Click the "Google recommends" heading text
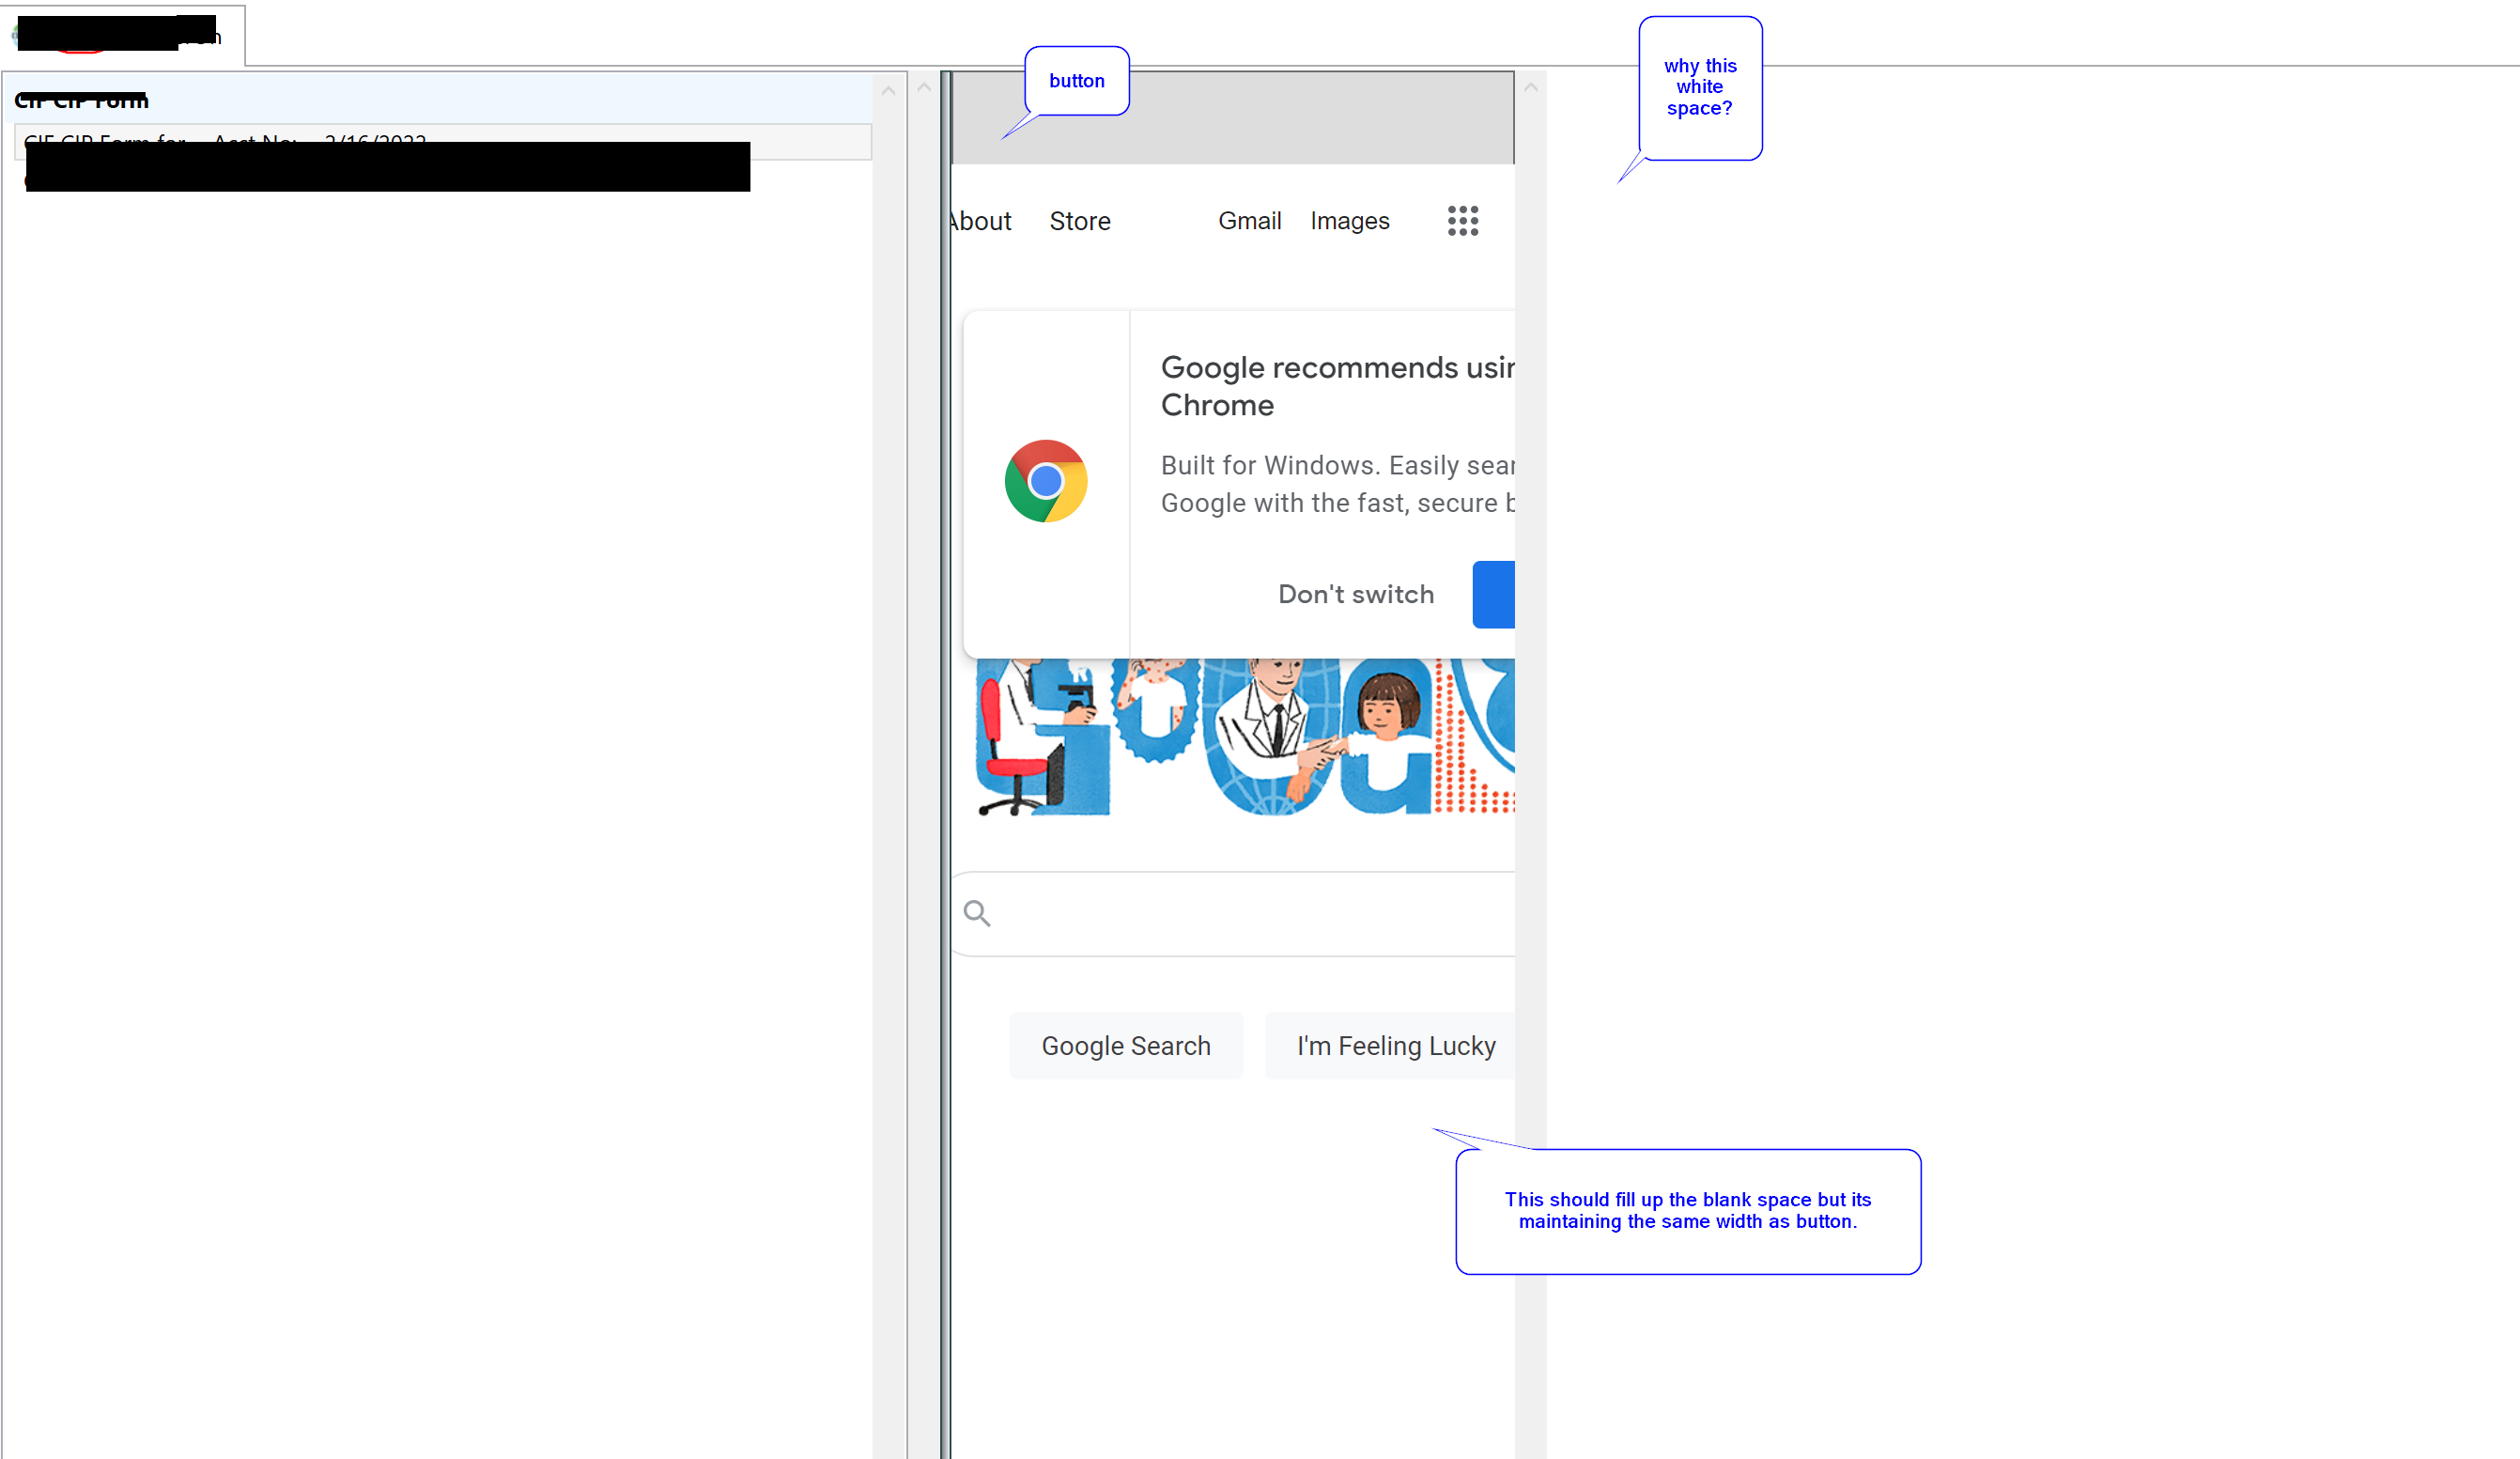This screenshot has width=2520, height=1459. point(1337,386)
